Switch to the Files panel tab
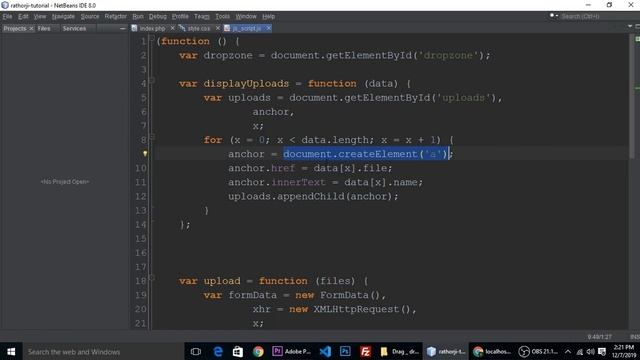Viewport: 640px width, 360px height. [44, 28]
